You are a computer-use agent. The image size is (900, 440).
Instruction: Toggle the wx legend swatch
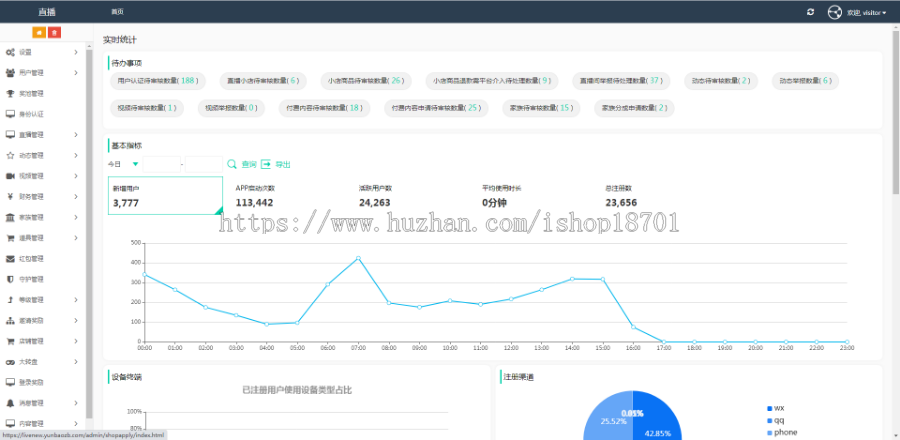tap(770, 408)
